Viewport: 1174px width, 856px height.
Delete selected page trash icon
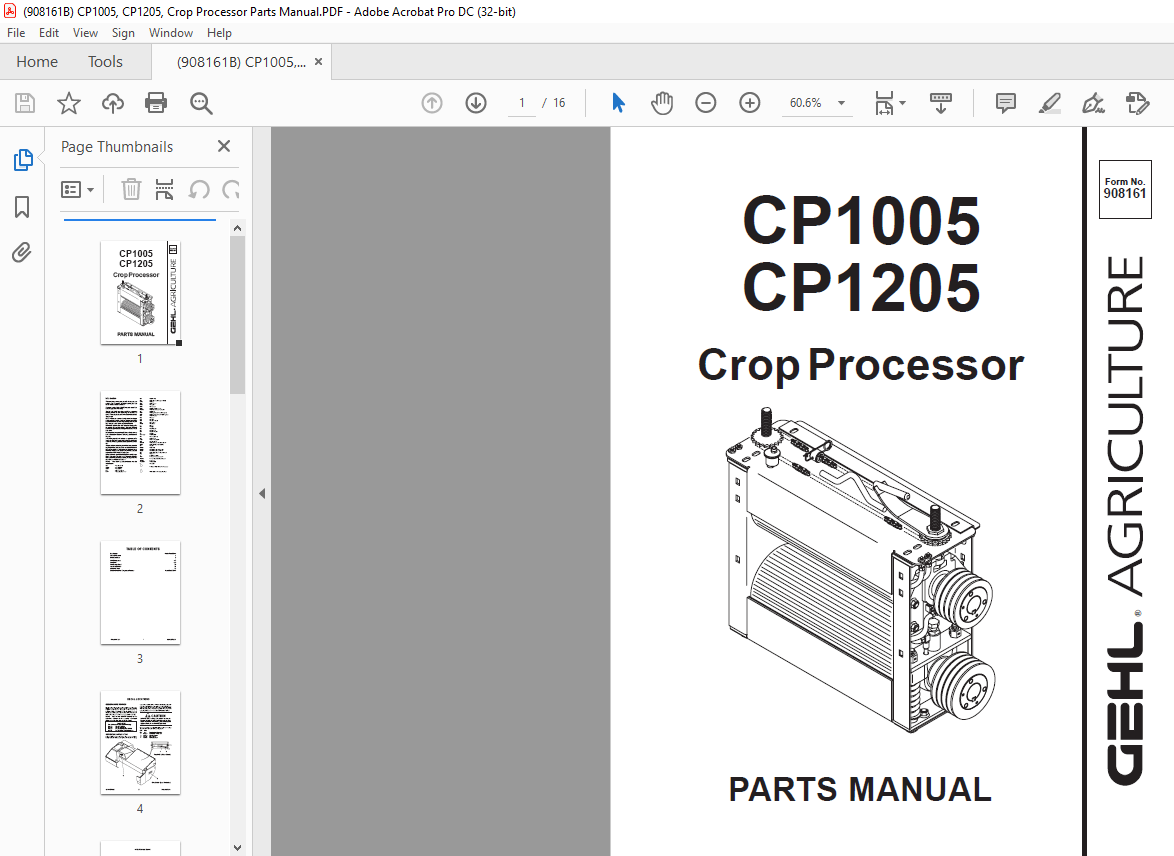(131, 189)
